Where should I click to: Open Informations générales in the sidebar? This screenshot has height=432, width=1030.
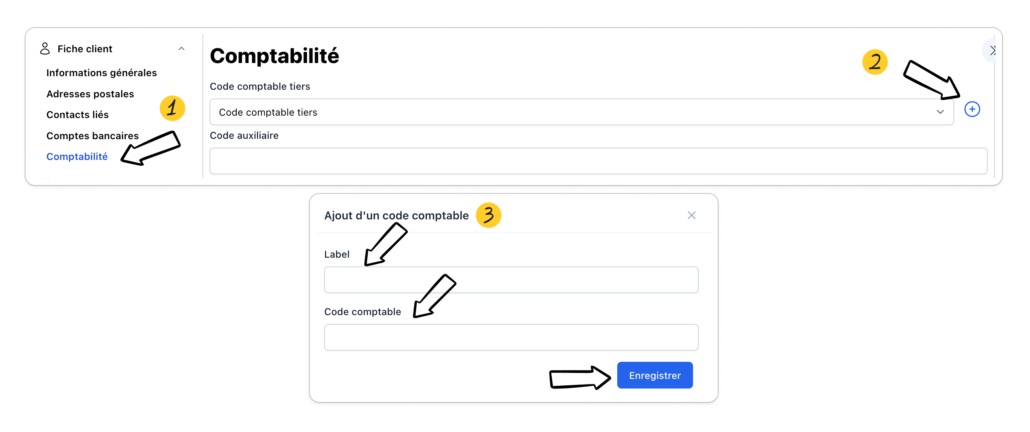[101, 72]
